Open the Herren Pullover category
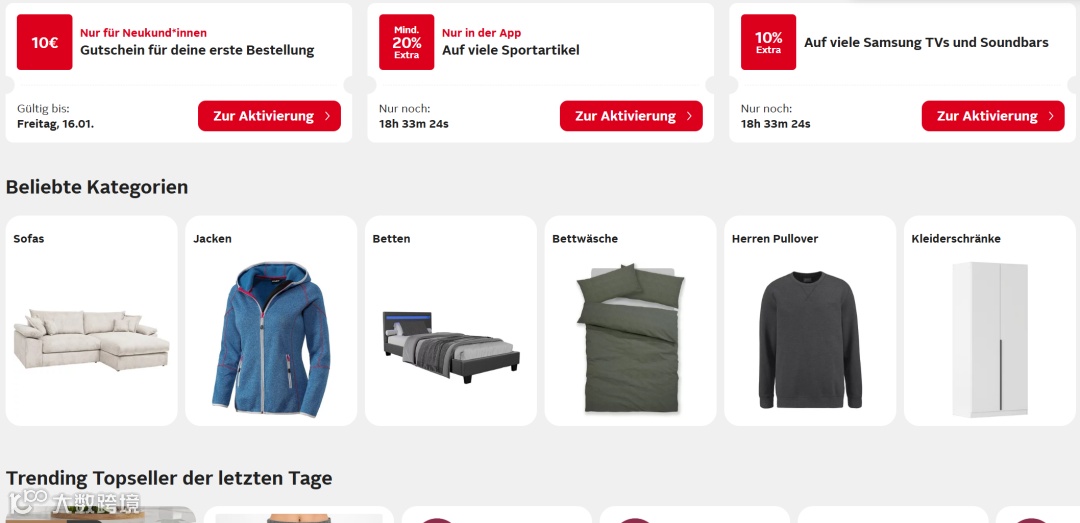 (x=810, y=320)
